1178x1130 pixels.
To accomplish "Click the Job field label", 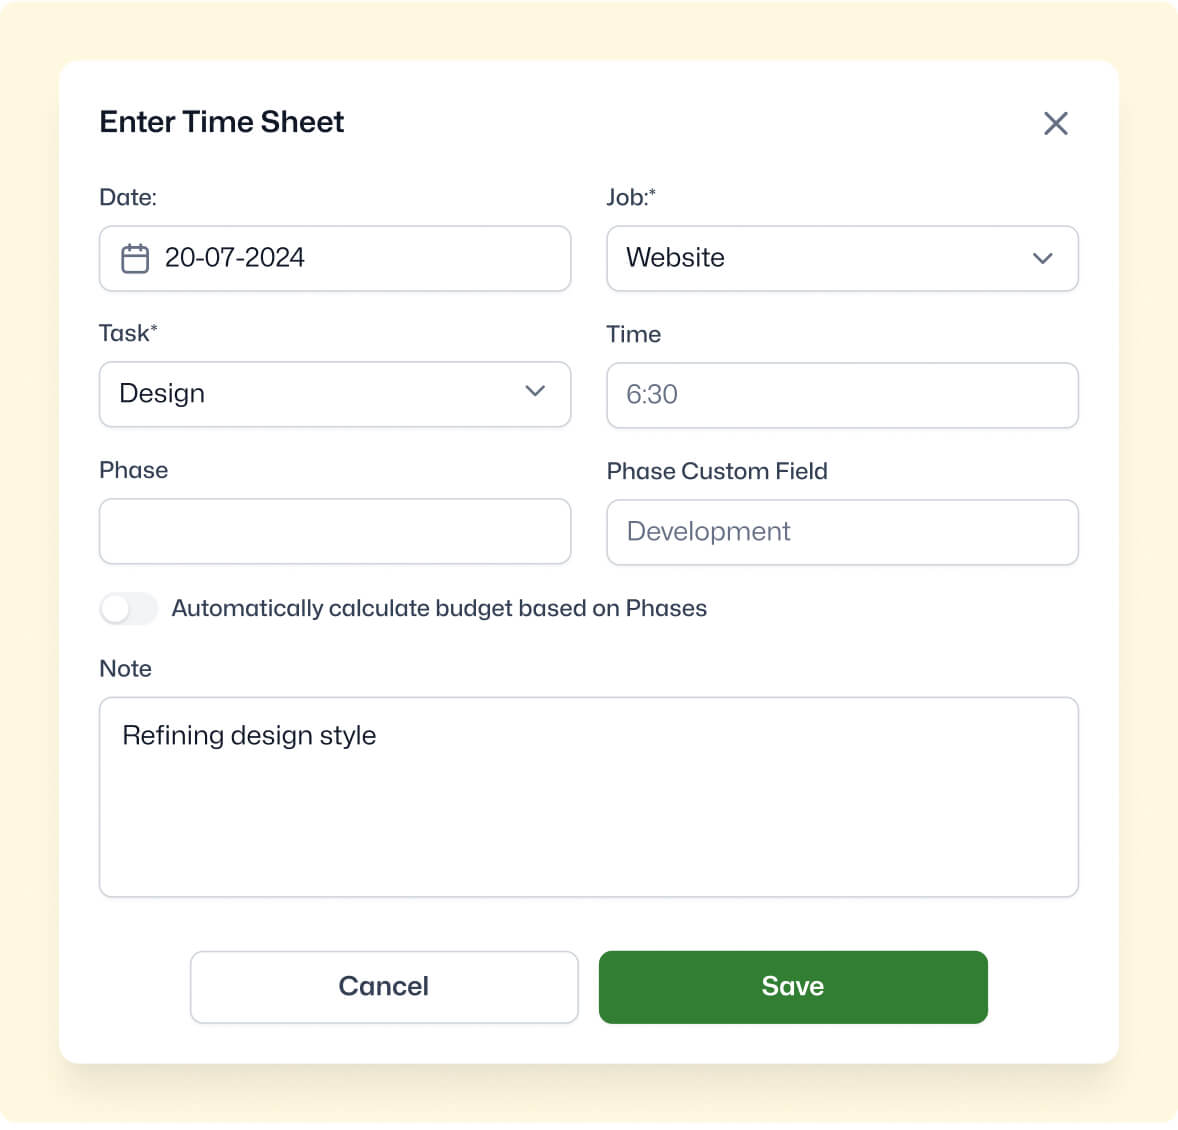I will tap(631, 197).
